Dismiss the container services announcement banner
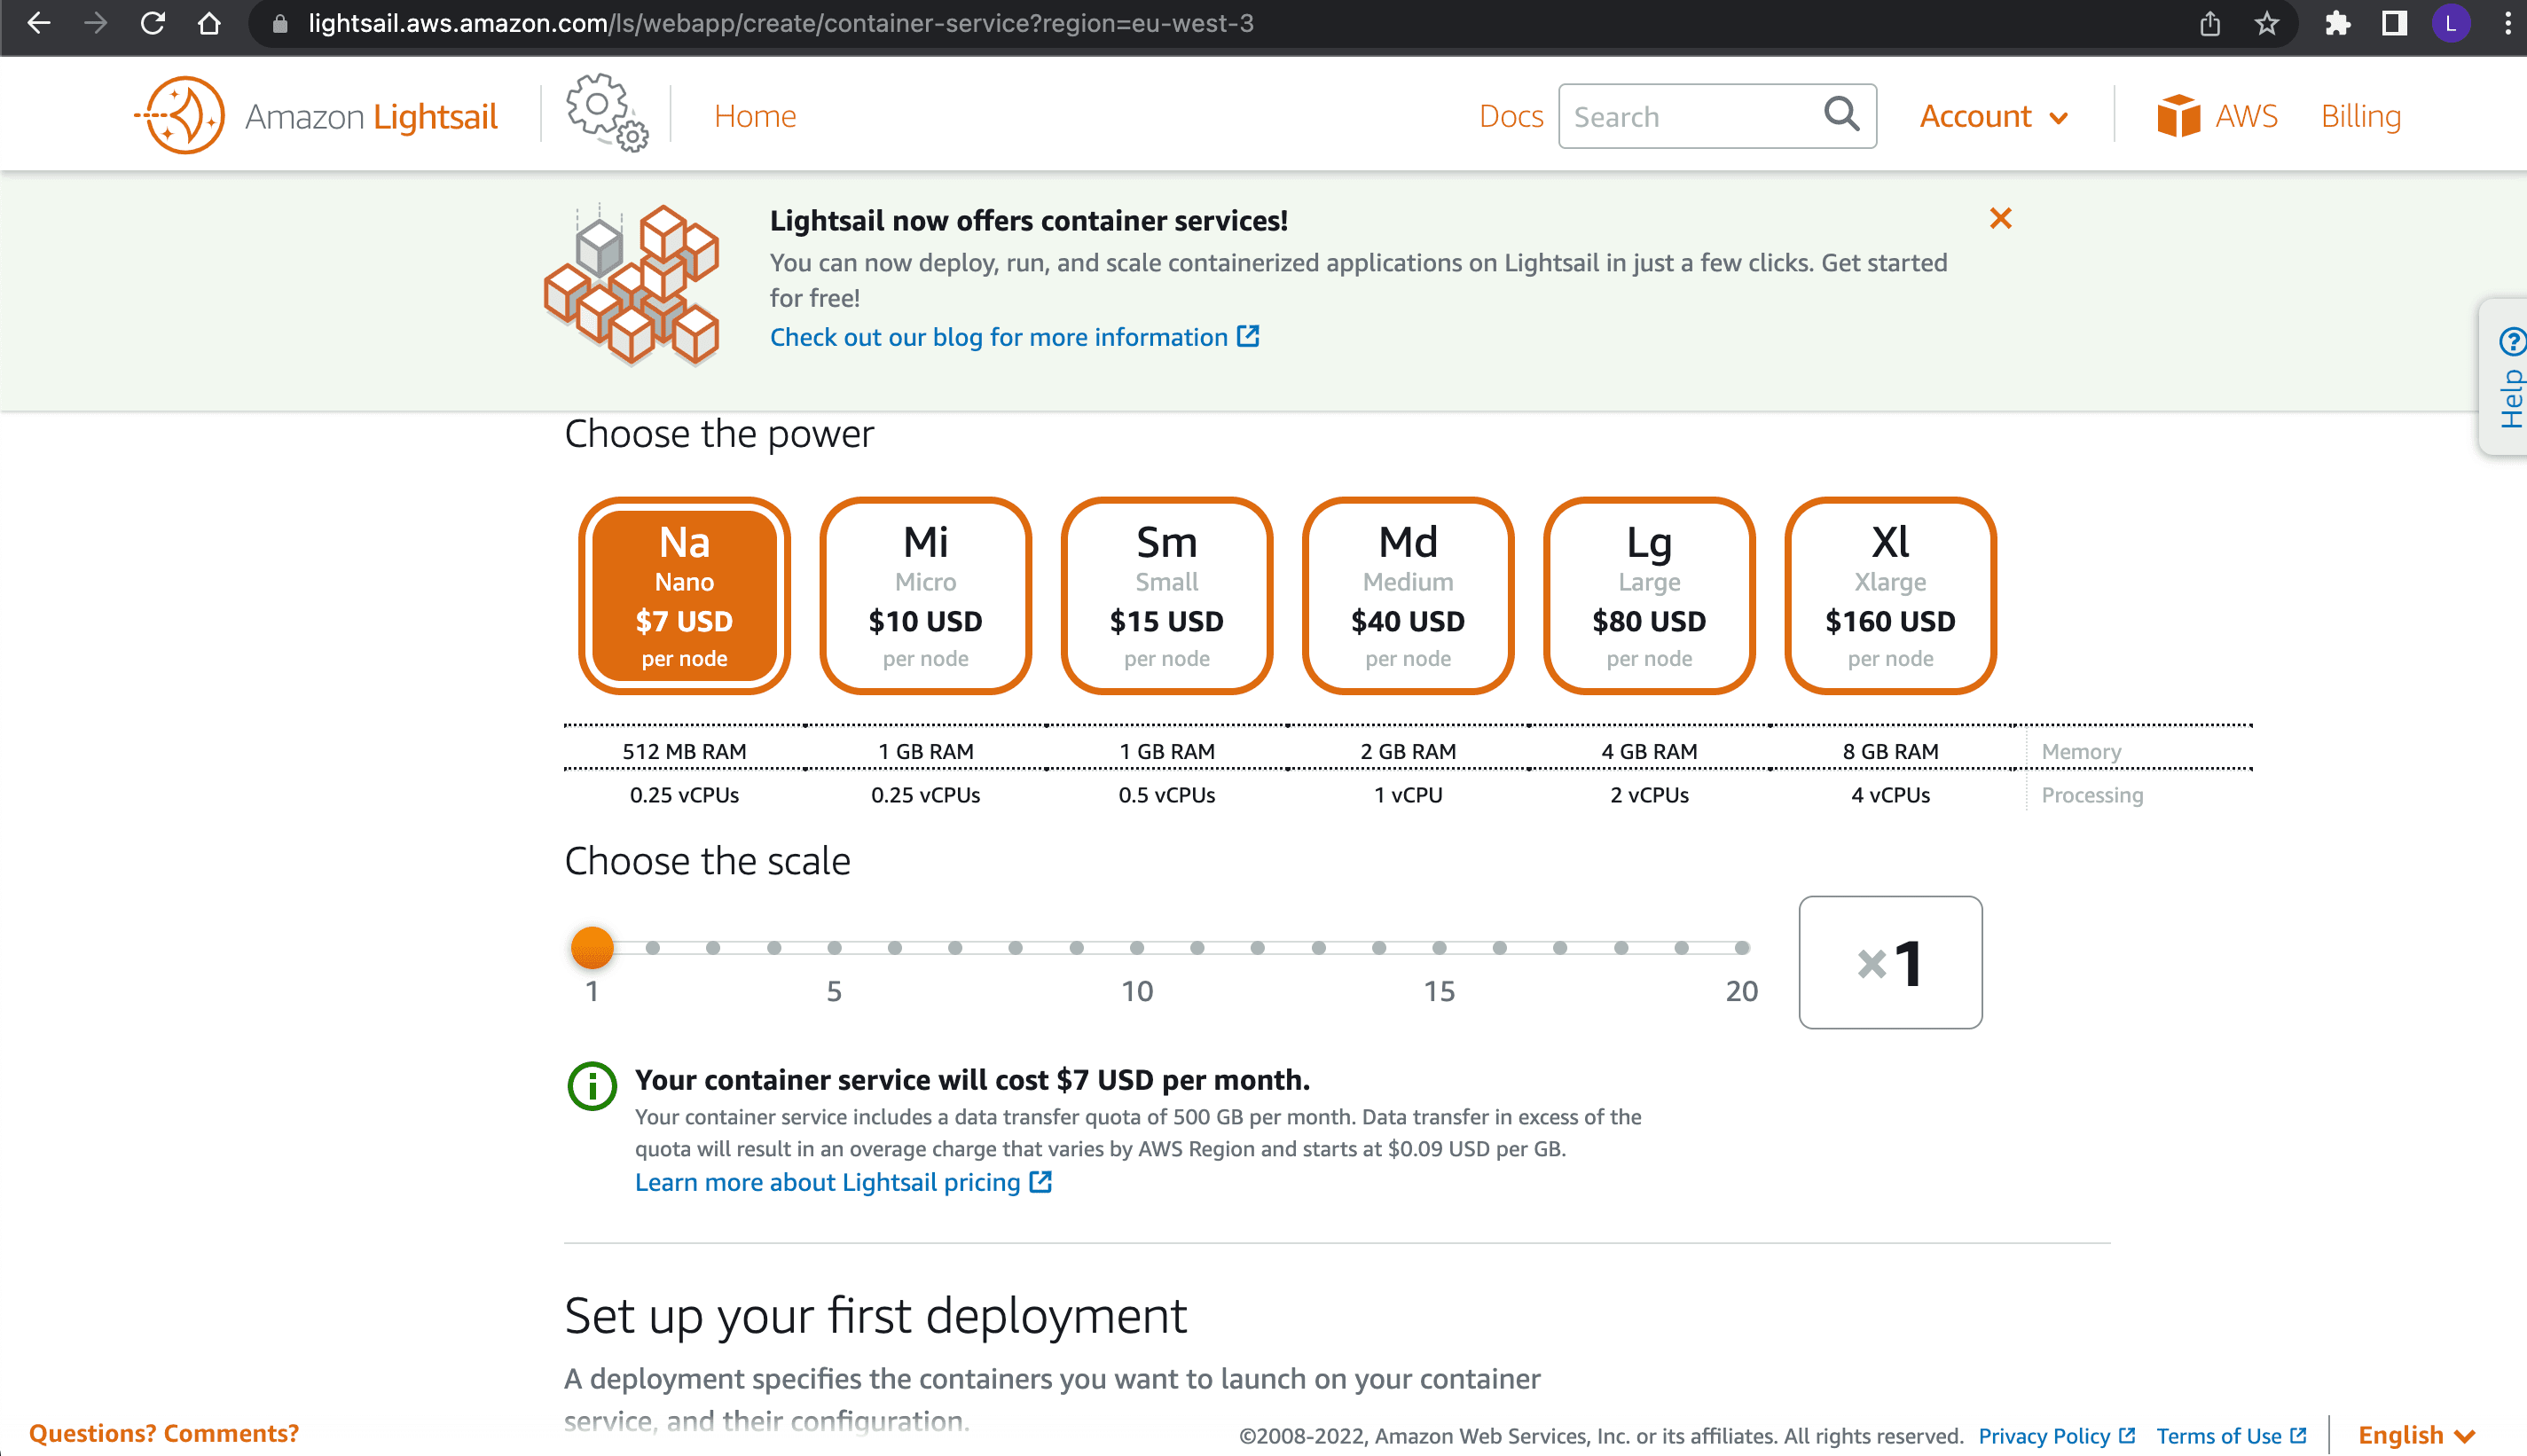 tap(2001, 219)
